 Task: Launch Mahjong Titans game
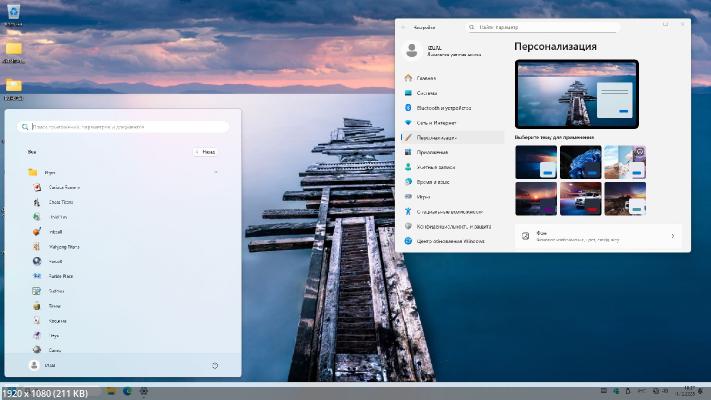(65, 245)
